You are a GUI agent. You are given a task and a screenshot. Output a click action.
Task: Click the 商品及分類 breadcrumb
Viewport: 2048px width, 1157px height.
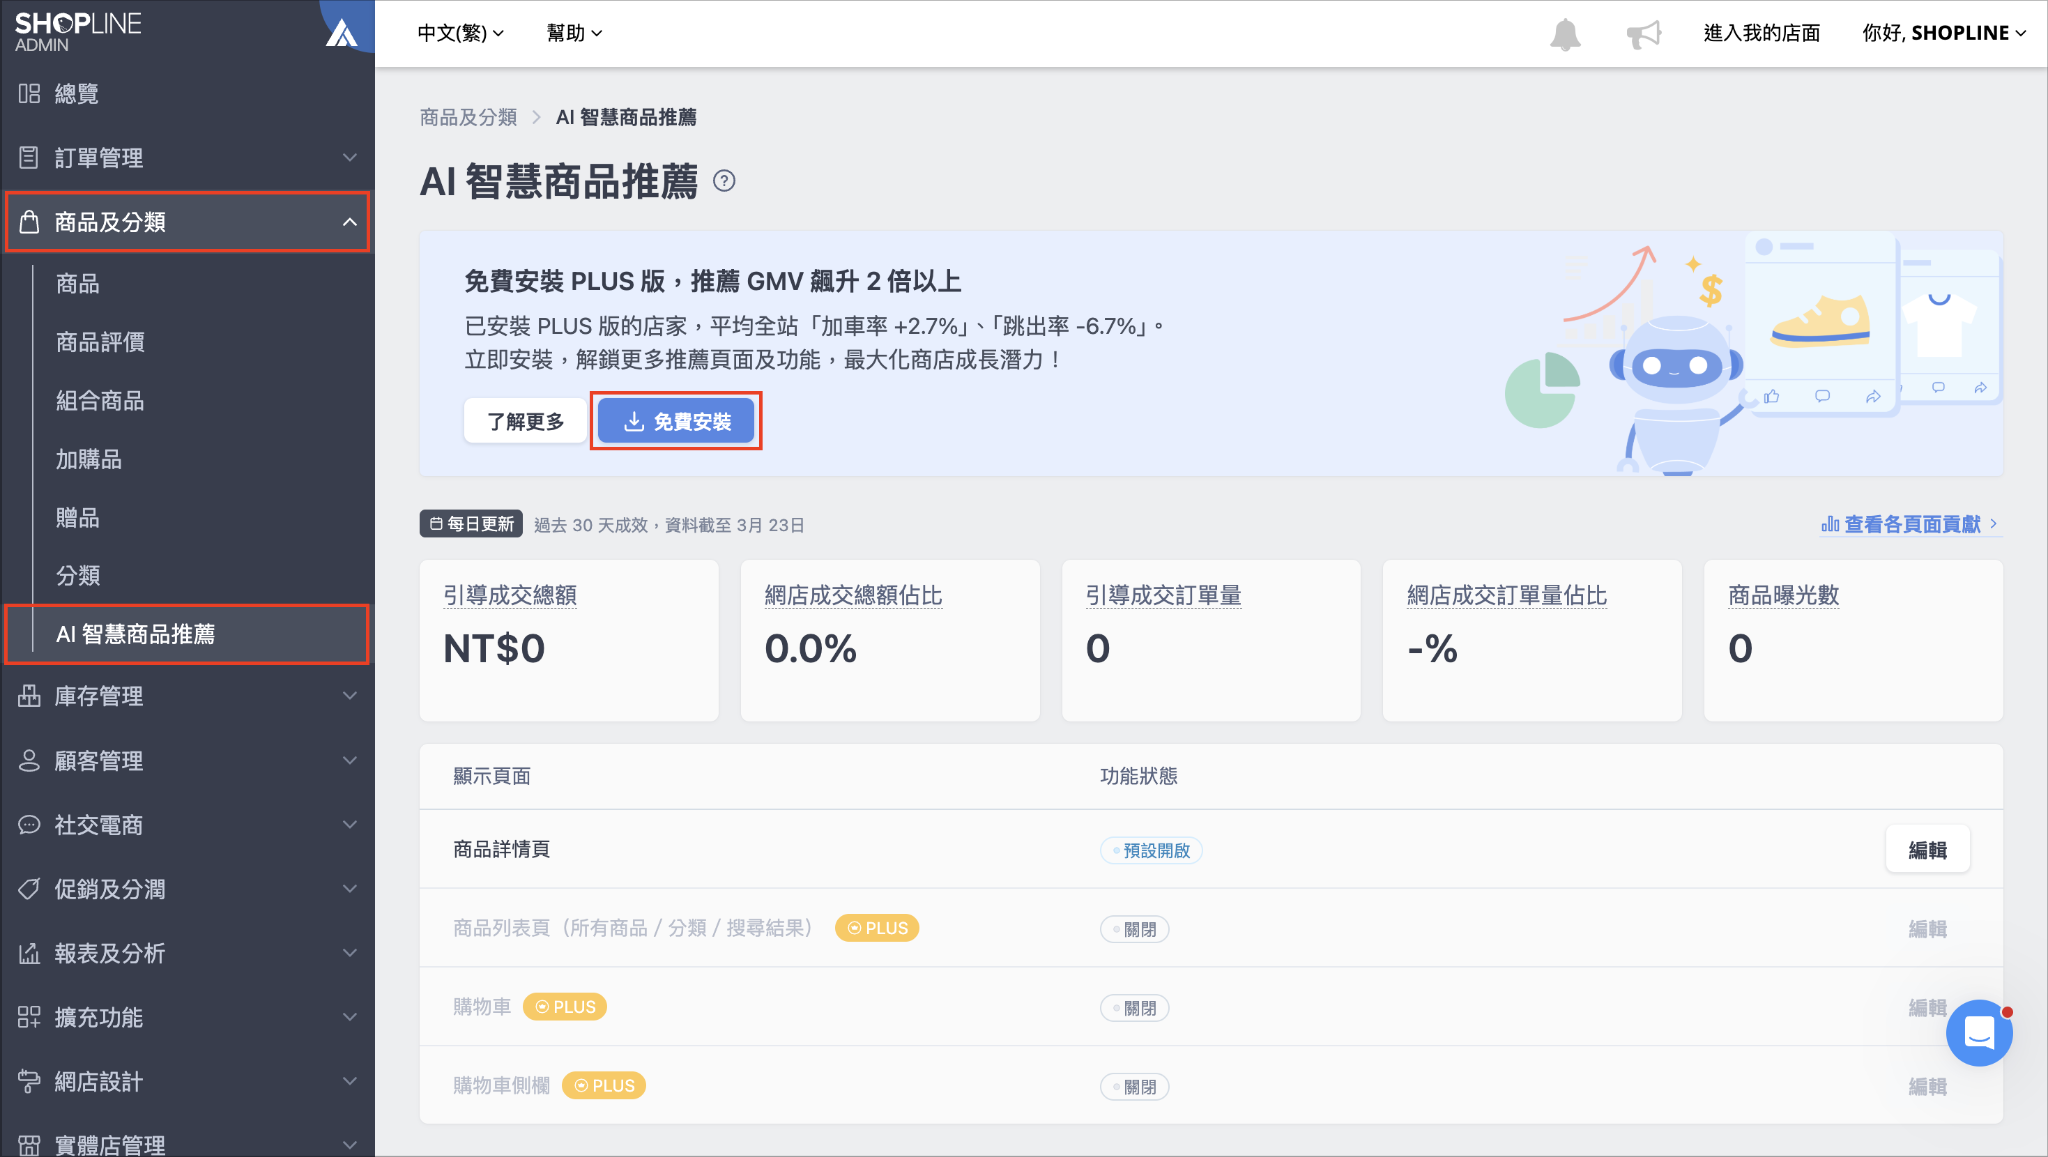pos(469,117)
